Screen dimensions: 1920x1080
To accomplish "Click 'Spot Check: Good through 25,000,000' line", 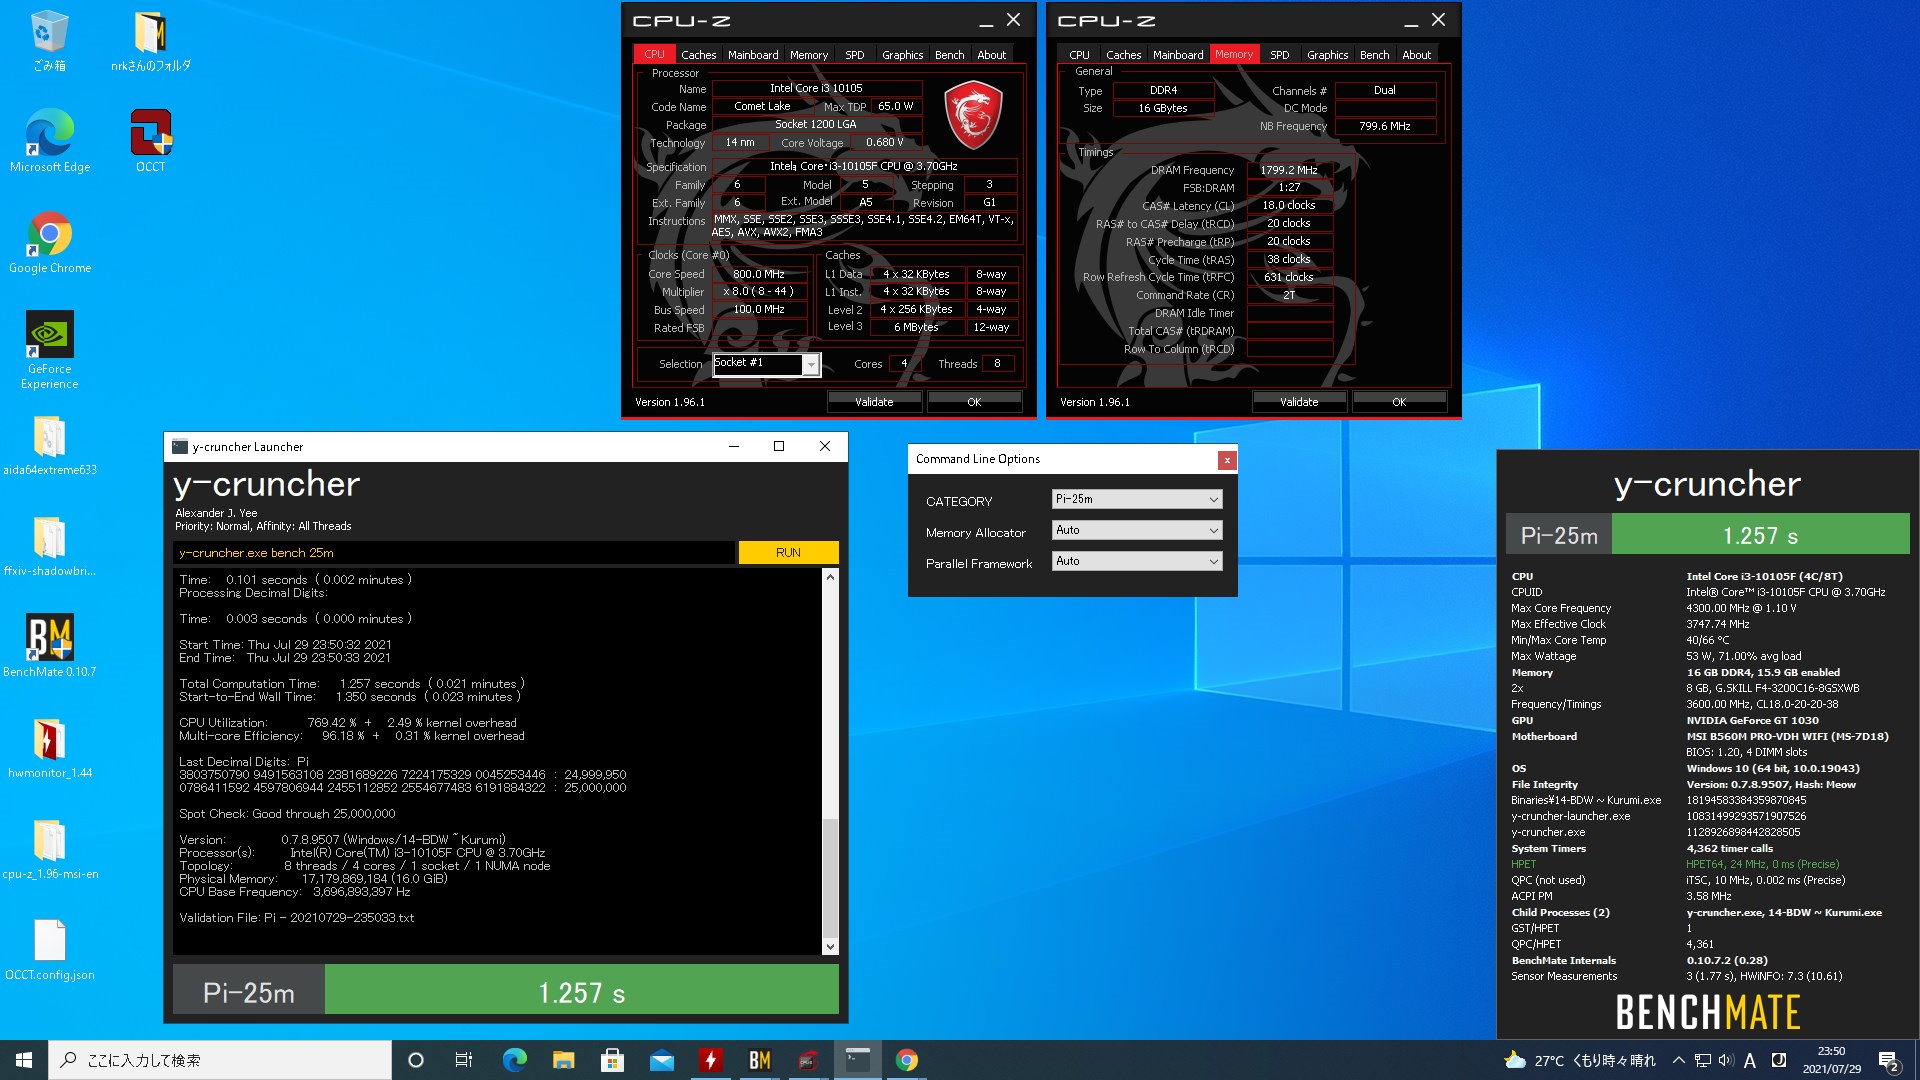I will [287, 813].
